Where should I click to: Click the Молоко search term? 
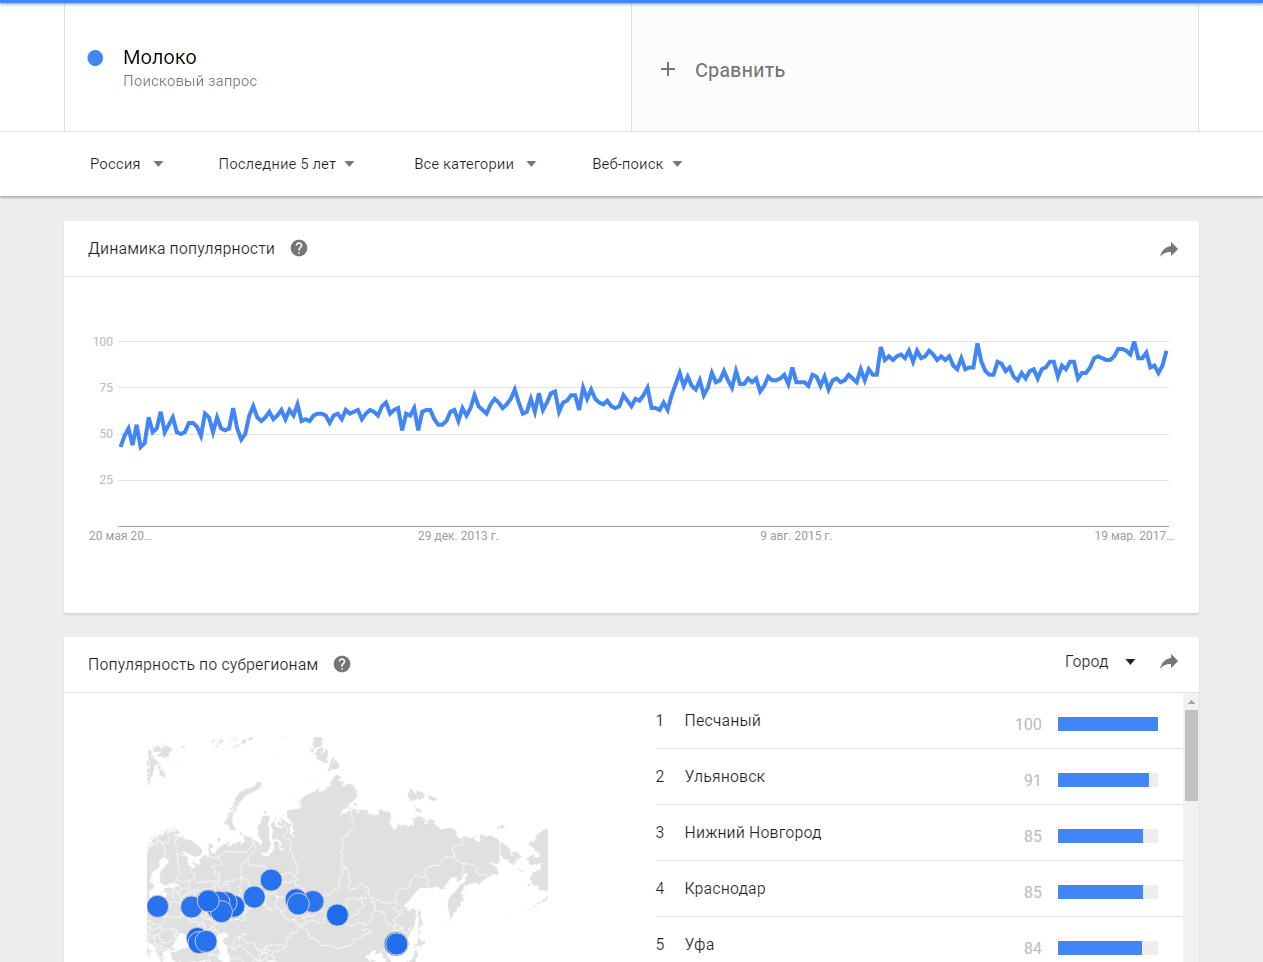tap(160, 57)
